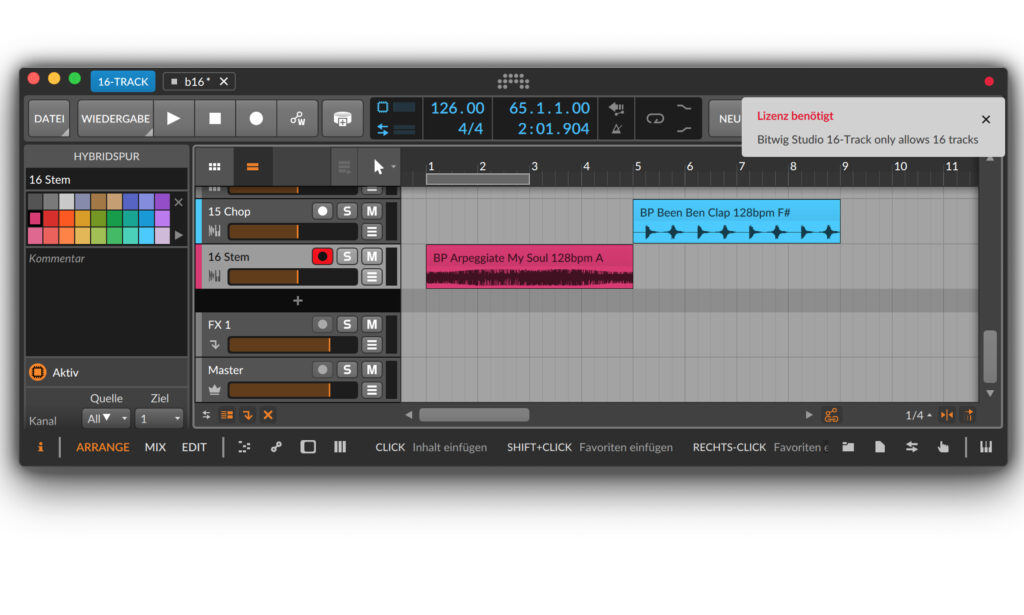
Task: Select the pointer tool in the arranger
Action: pos(378,166)
